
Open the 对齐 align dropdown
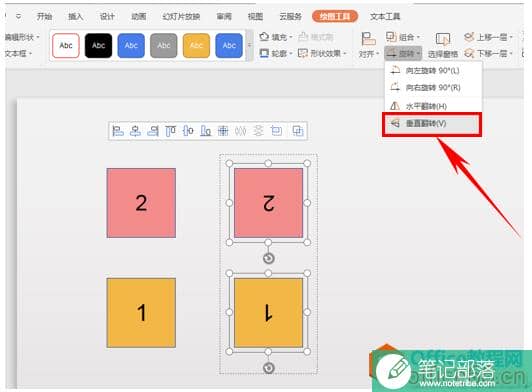[368, 45]
